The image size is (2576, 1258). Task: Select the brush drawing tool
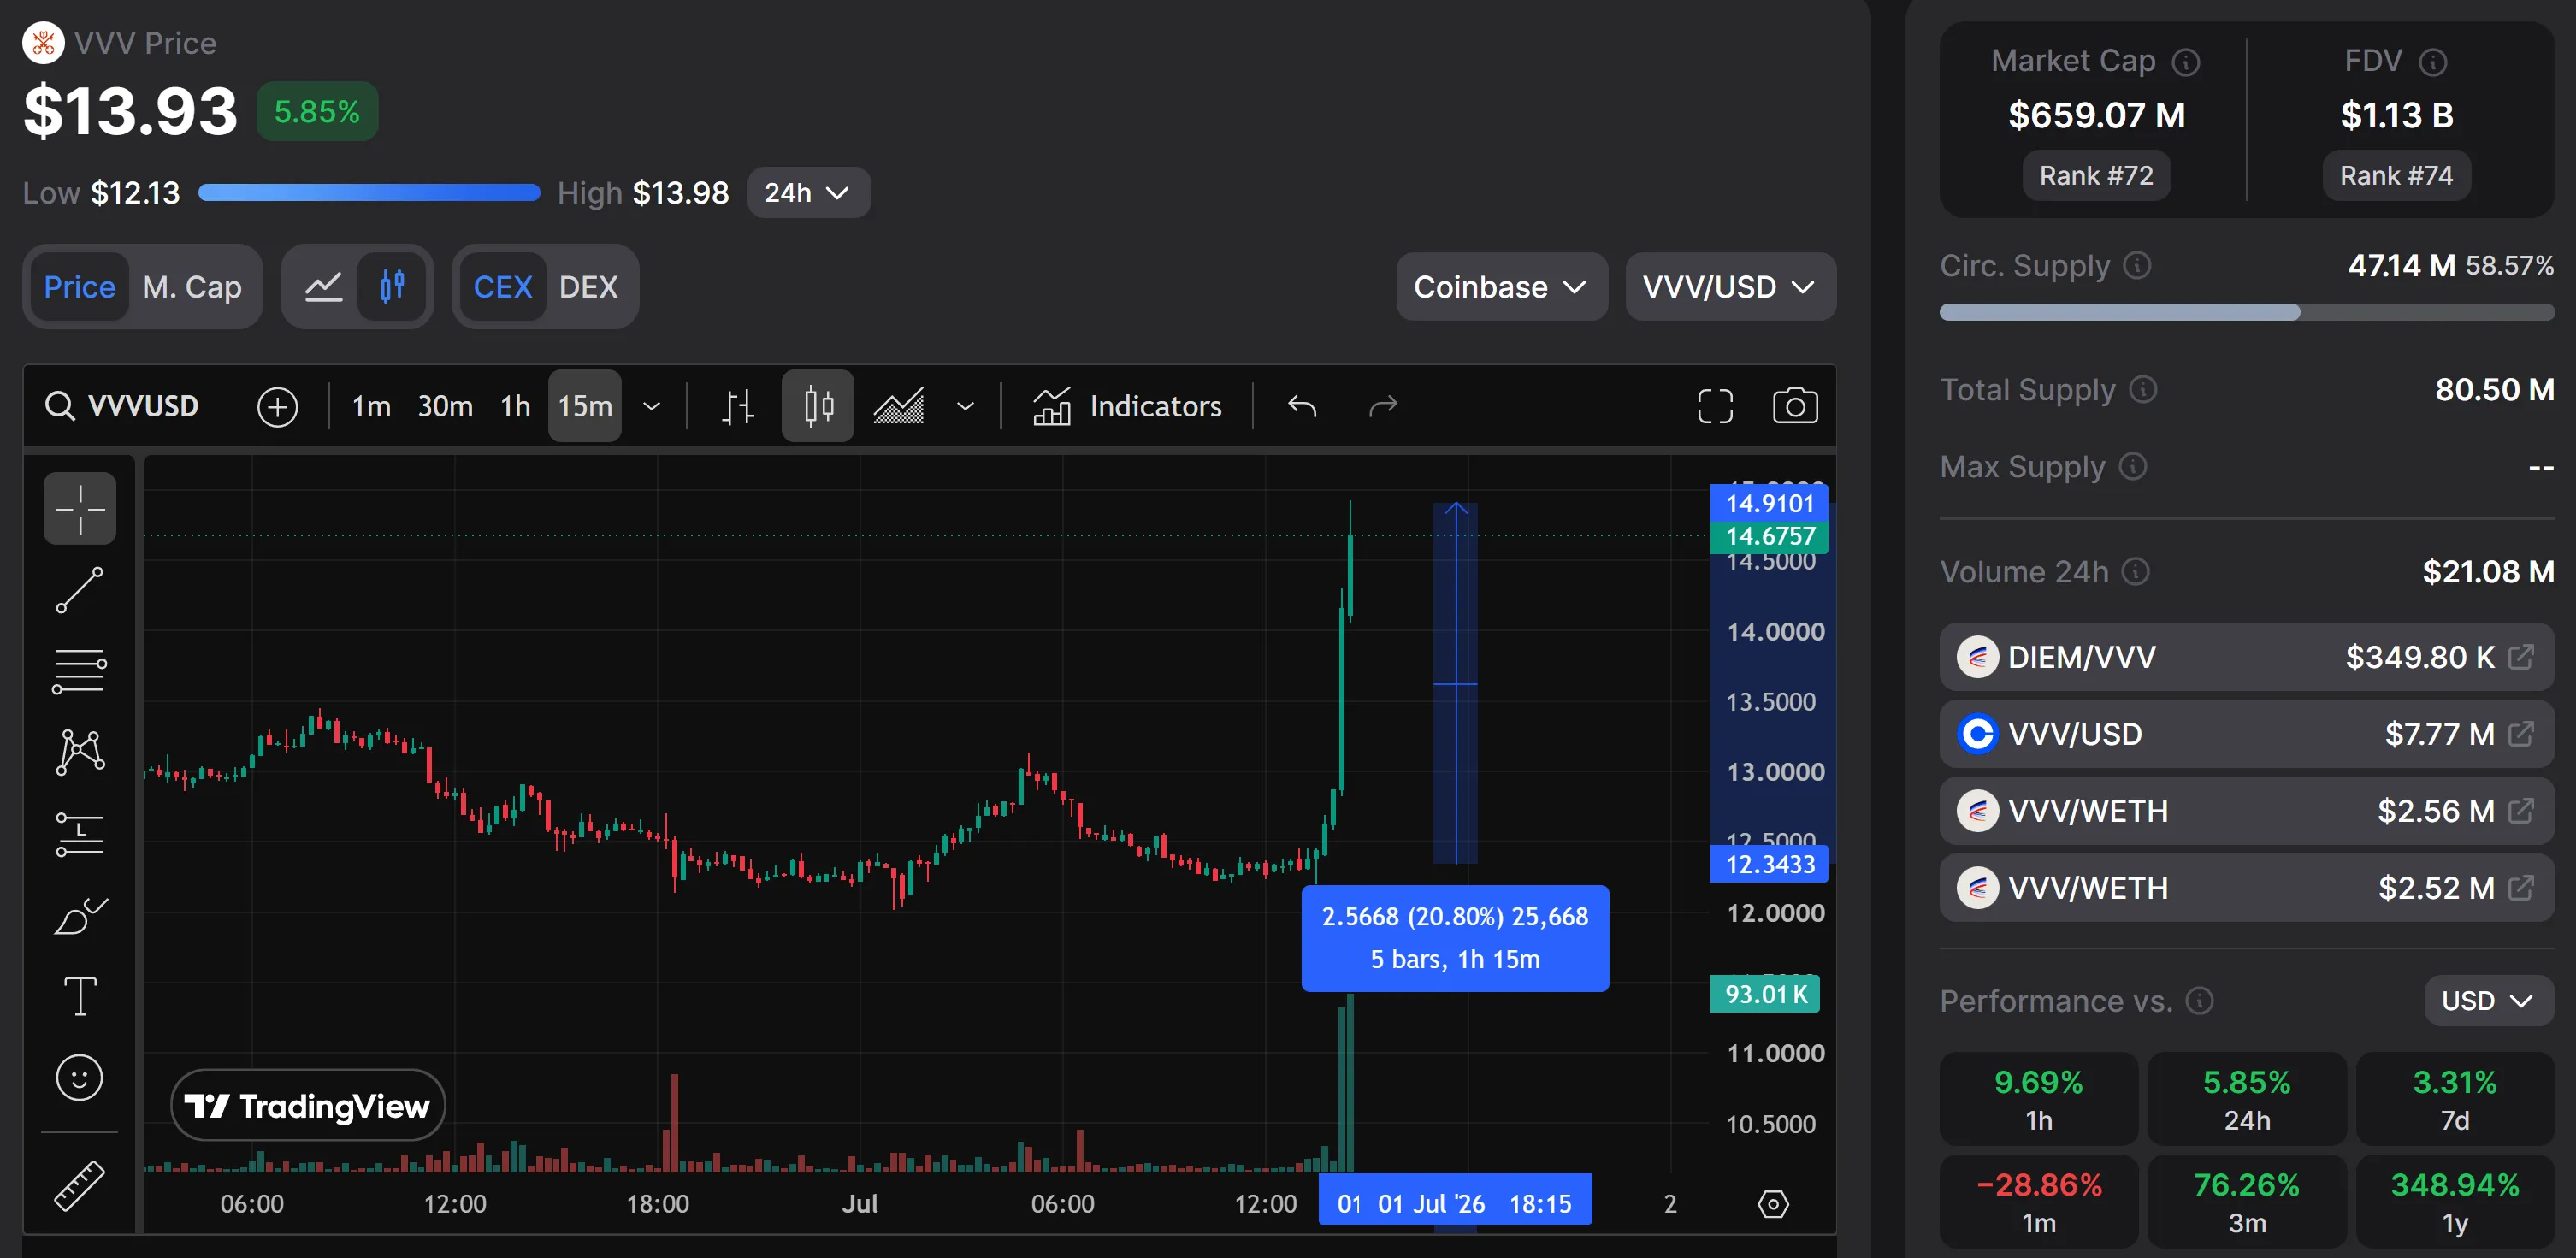point(80,915)
